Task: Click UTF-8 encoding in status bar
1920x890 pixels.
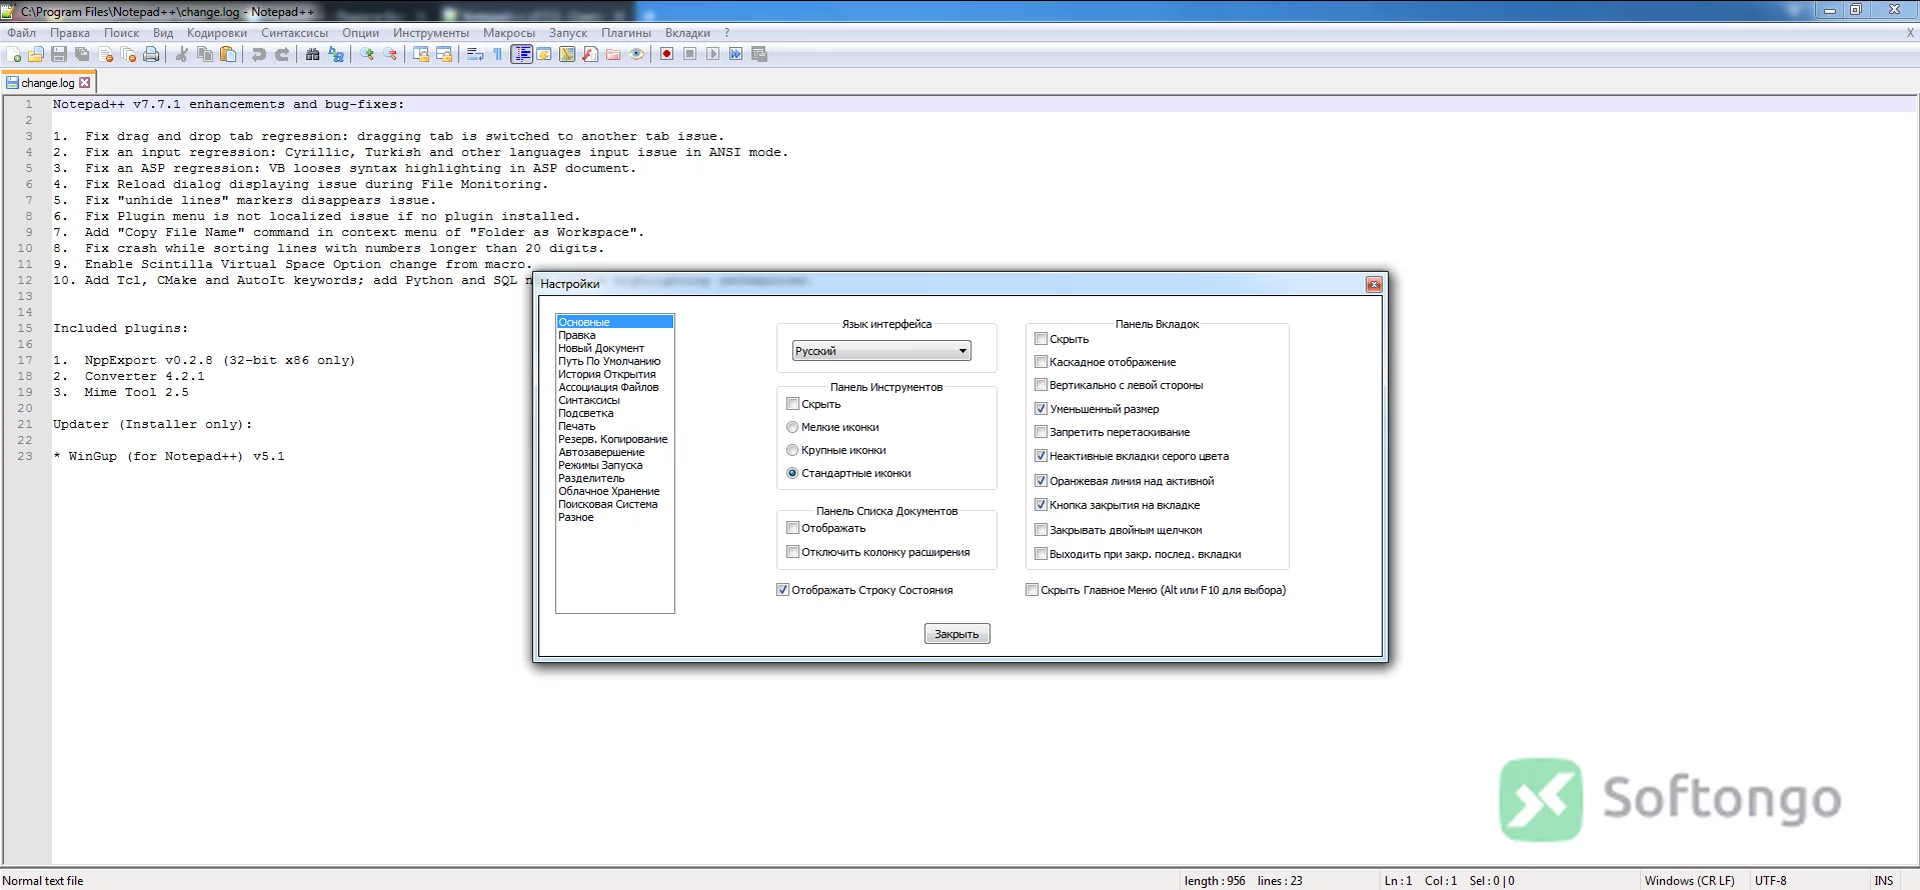Action: pos(1771,881)
